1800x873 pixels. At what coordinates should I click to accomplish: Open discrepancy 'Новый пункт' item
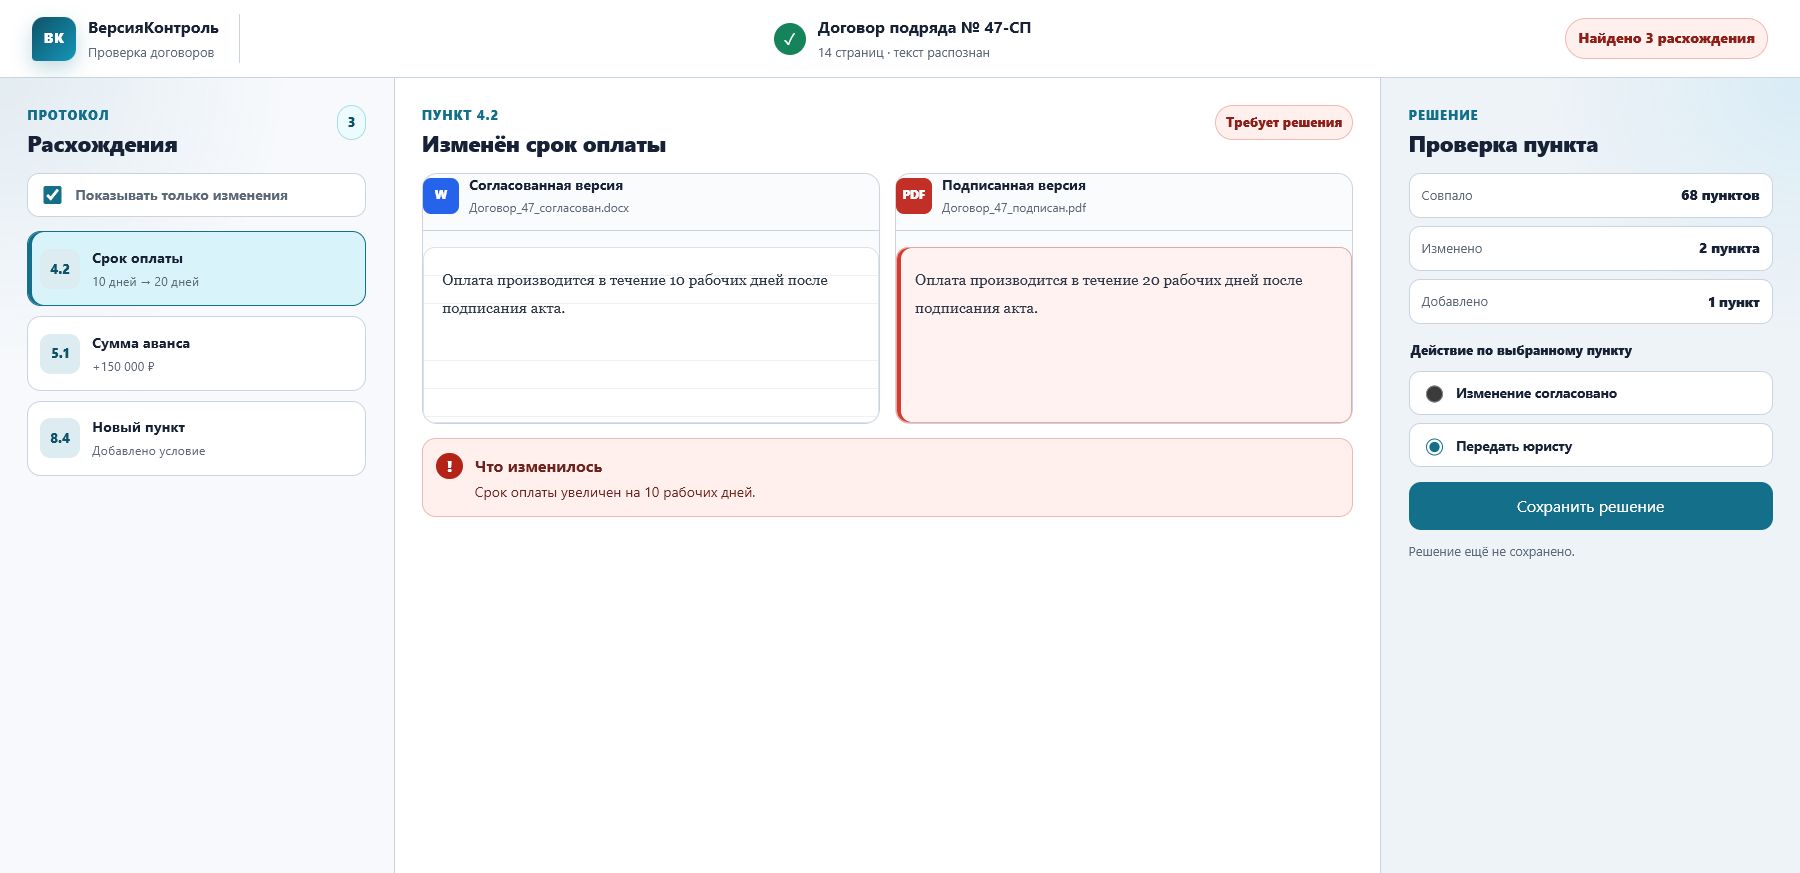(x=196, y=438)
